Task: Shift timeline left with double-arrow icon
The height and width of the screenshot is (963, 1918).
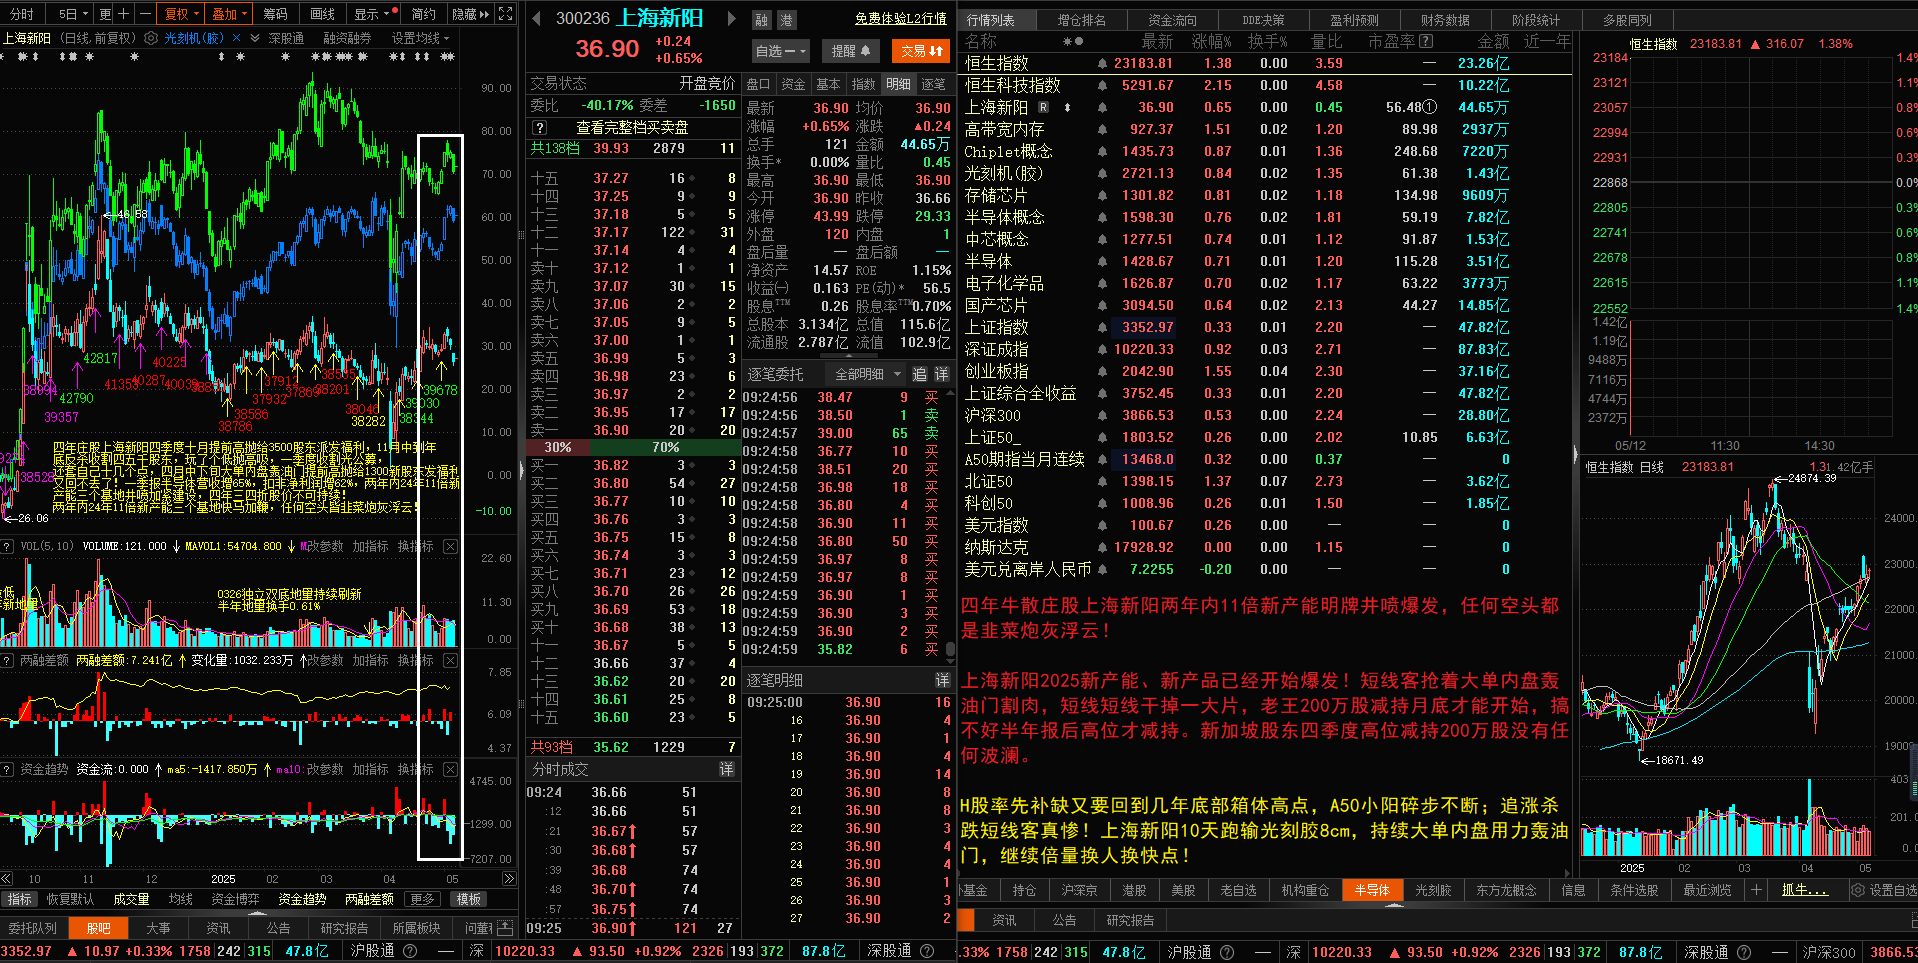Action: [8, 878]
